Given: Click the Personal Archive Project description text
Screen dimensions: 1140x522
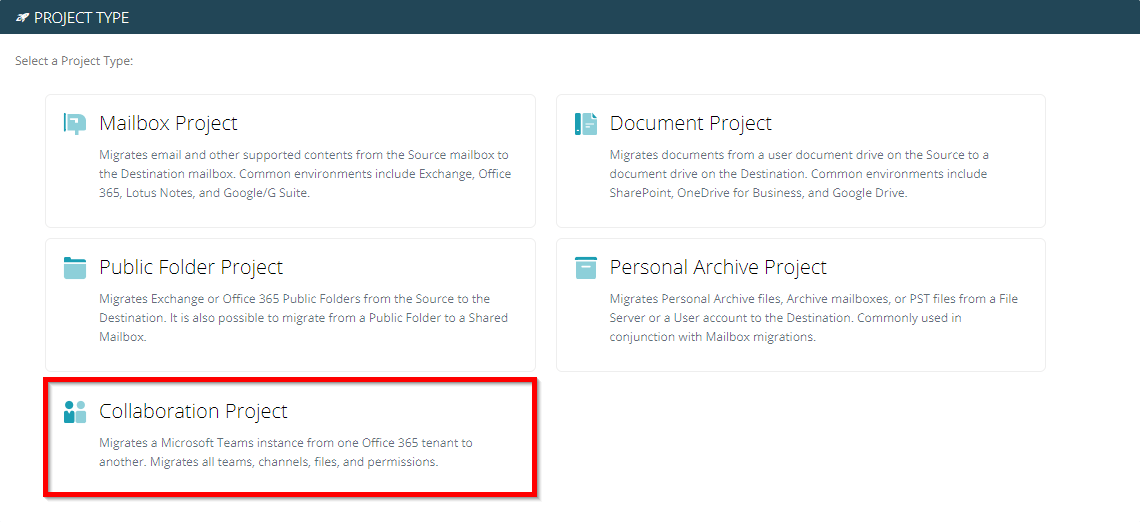Looking at the screenshot, I should point(813,318).
